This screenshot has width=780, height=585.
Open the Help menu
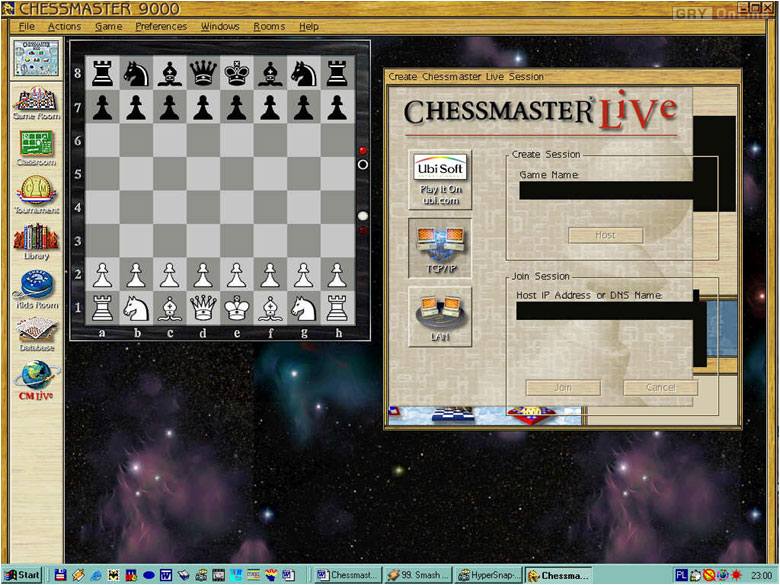click(x=308, y=26)
